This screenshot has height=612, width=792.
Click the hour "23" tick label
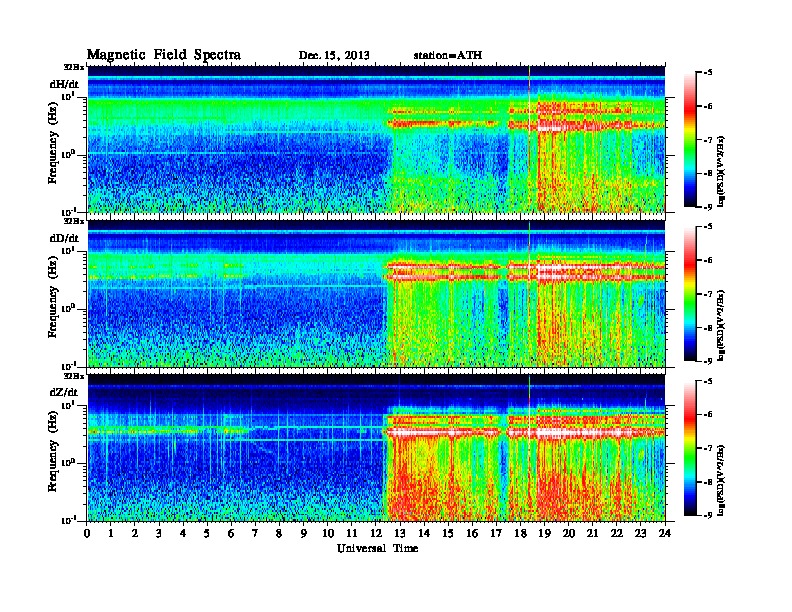pos(641,533)
